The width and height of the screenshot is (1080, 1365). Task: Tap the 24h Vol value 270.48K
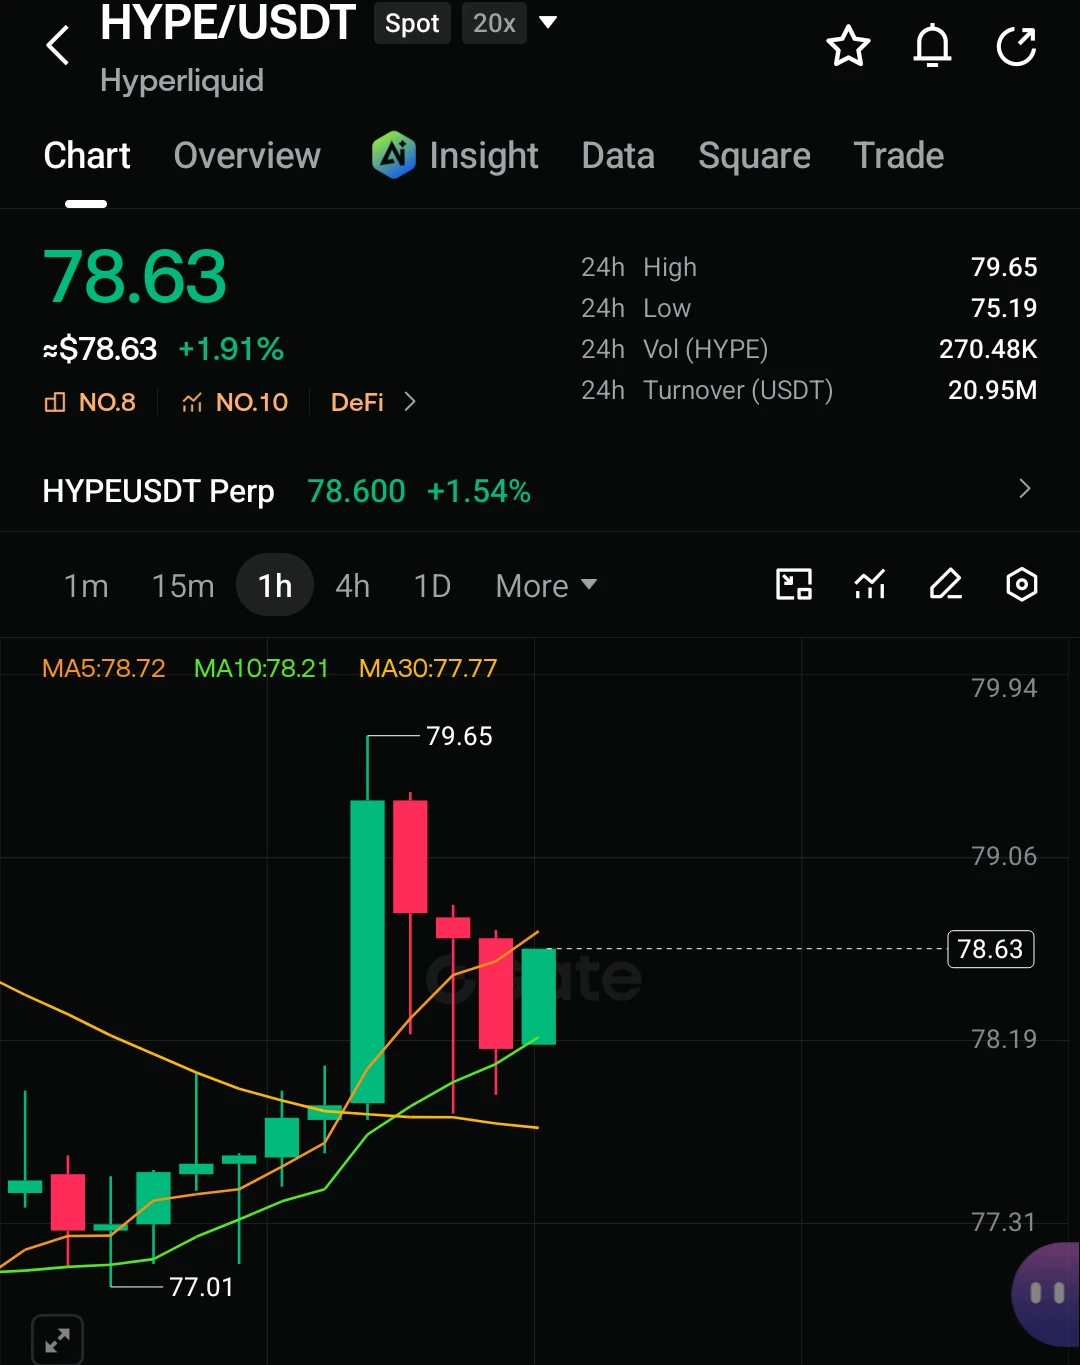pyautogui.click(x=988, y=349)
